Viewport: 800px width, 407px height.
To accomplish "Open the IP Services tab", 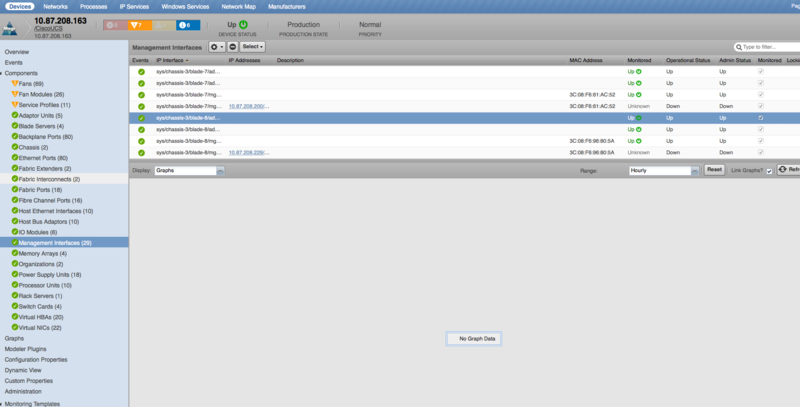I will click(x=134, y=7).
